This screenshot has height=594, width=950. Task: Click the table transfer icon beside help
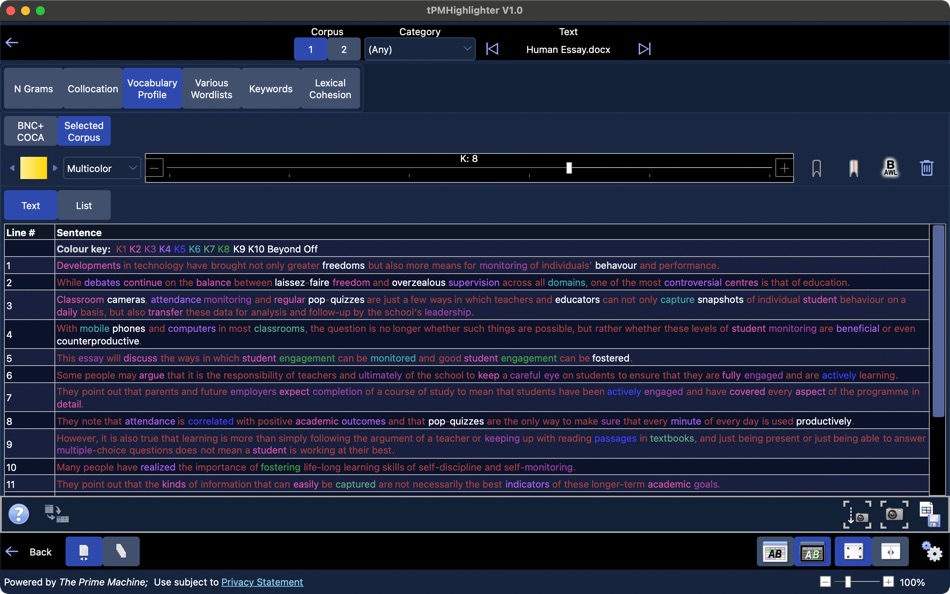(56, 514)
